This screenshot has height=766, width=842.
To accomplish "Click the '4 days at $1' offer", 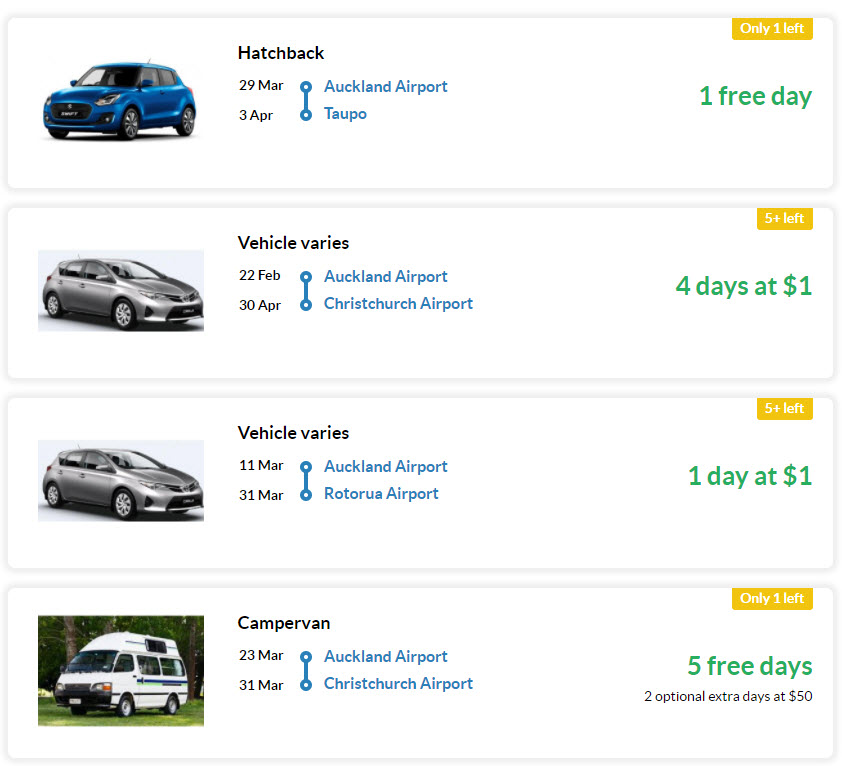I will (x=743, y=286).
